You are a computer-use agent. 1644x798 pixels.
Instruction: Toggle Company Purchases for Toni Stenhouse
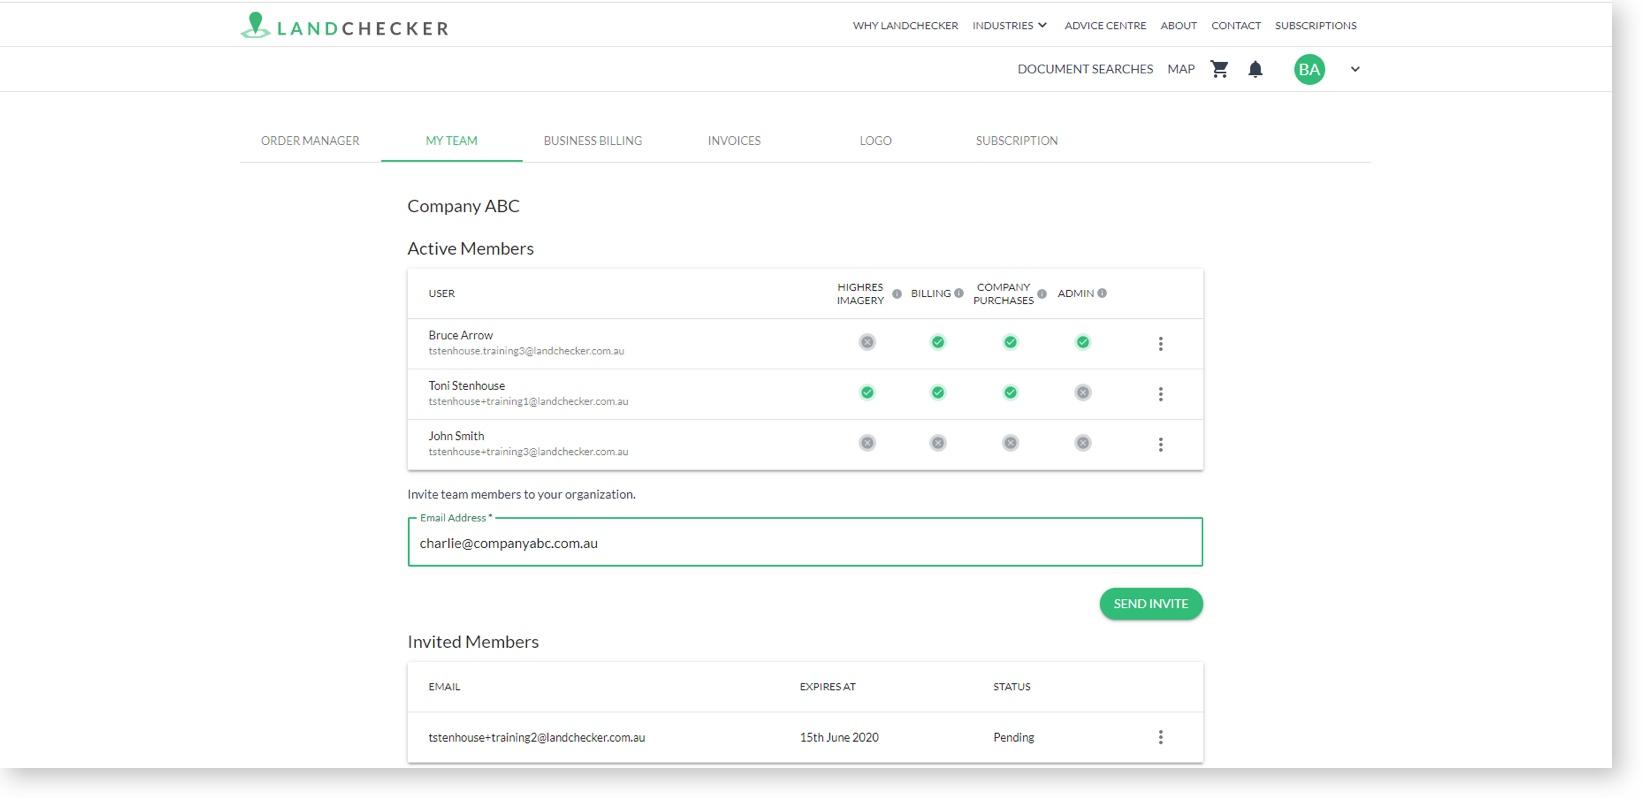[x=1011, y=392]
